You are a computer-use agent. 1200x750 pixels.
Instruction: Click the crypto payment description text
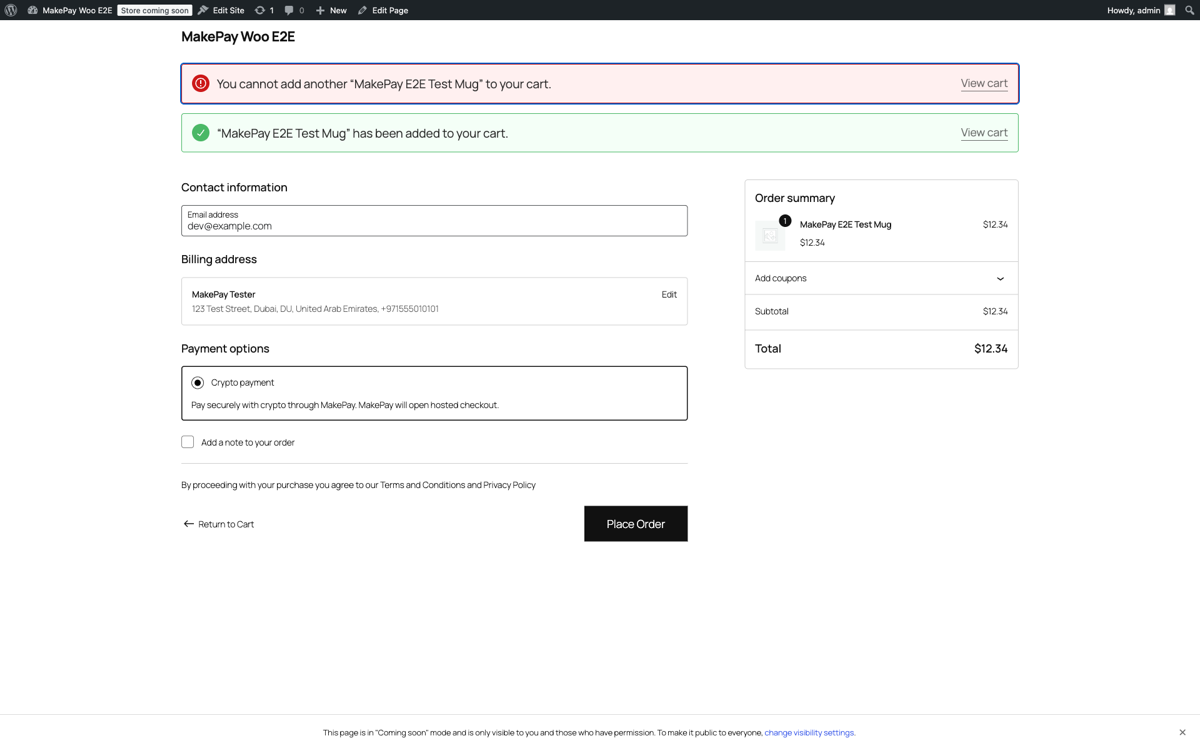[345, 406]
